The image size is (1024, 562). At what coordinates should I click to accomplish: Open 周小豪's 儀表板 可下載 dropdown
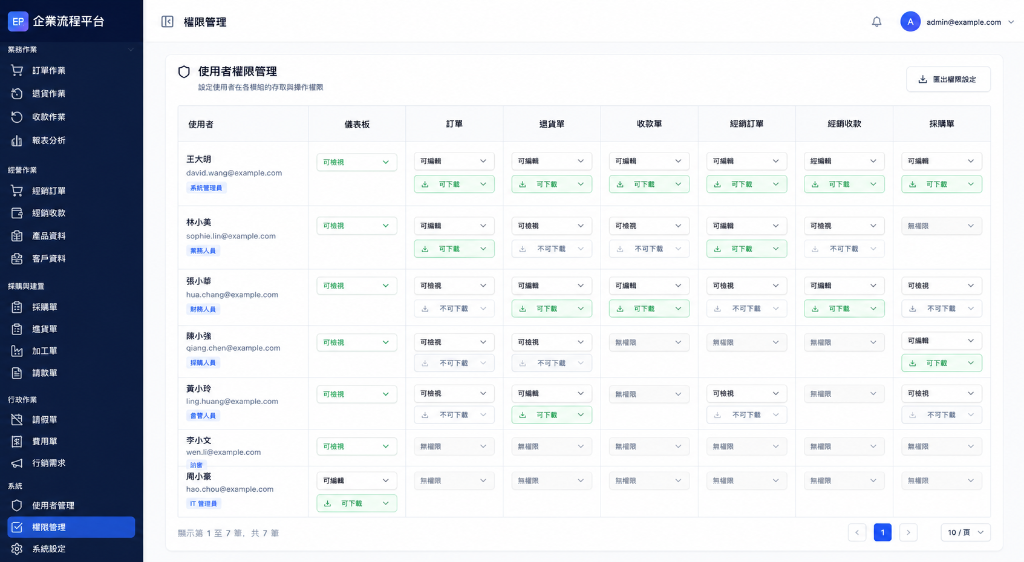pyautogui.click(x=357, y=503)
